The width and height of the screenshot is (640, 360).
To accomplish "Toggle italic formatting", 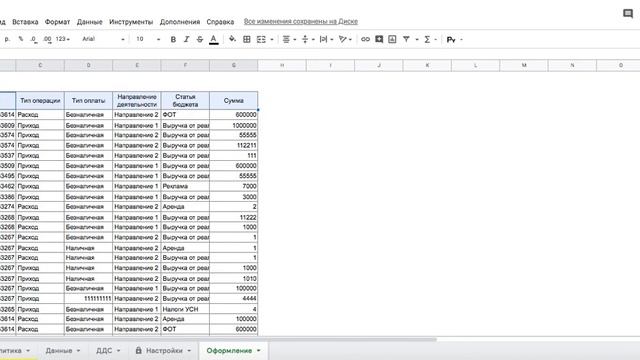I will click(x=186, y=39).
